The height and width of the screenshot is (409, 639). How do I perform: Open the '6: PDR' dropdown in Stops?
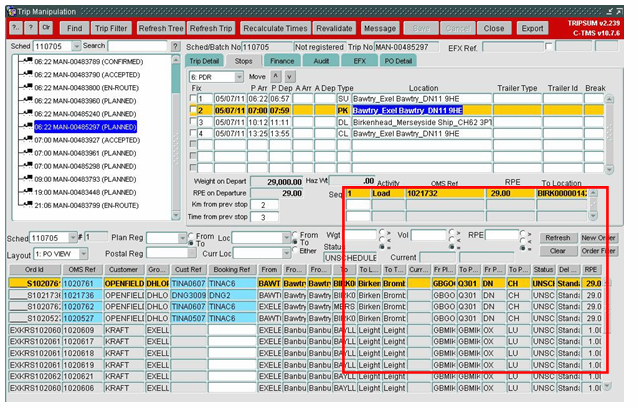click(x=239, y=77)
